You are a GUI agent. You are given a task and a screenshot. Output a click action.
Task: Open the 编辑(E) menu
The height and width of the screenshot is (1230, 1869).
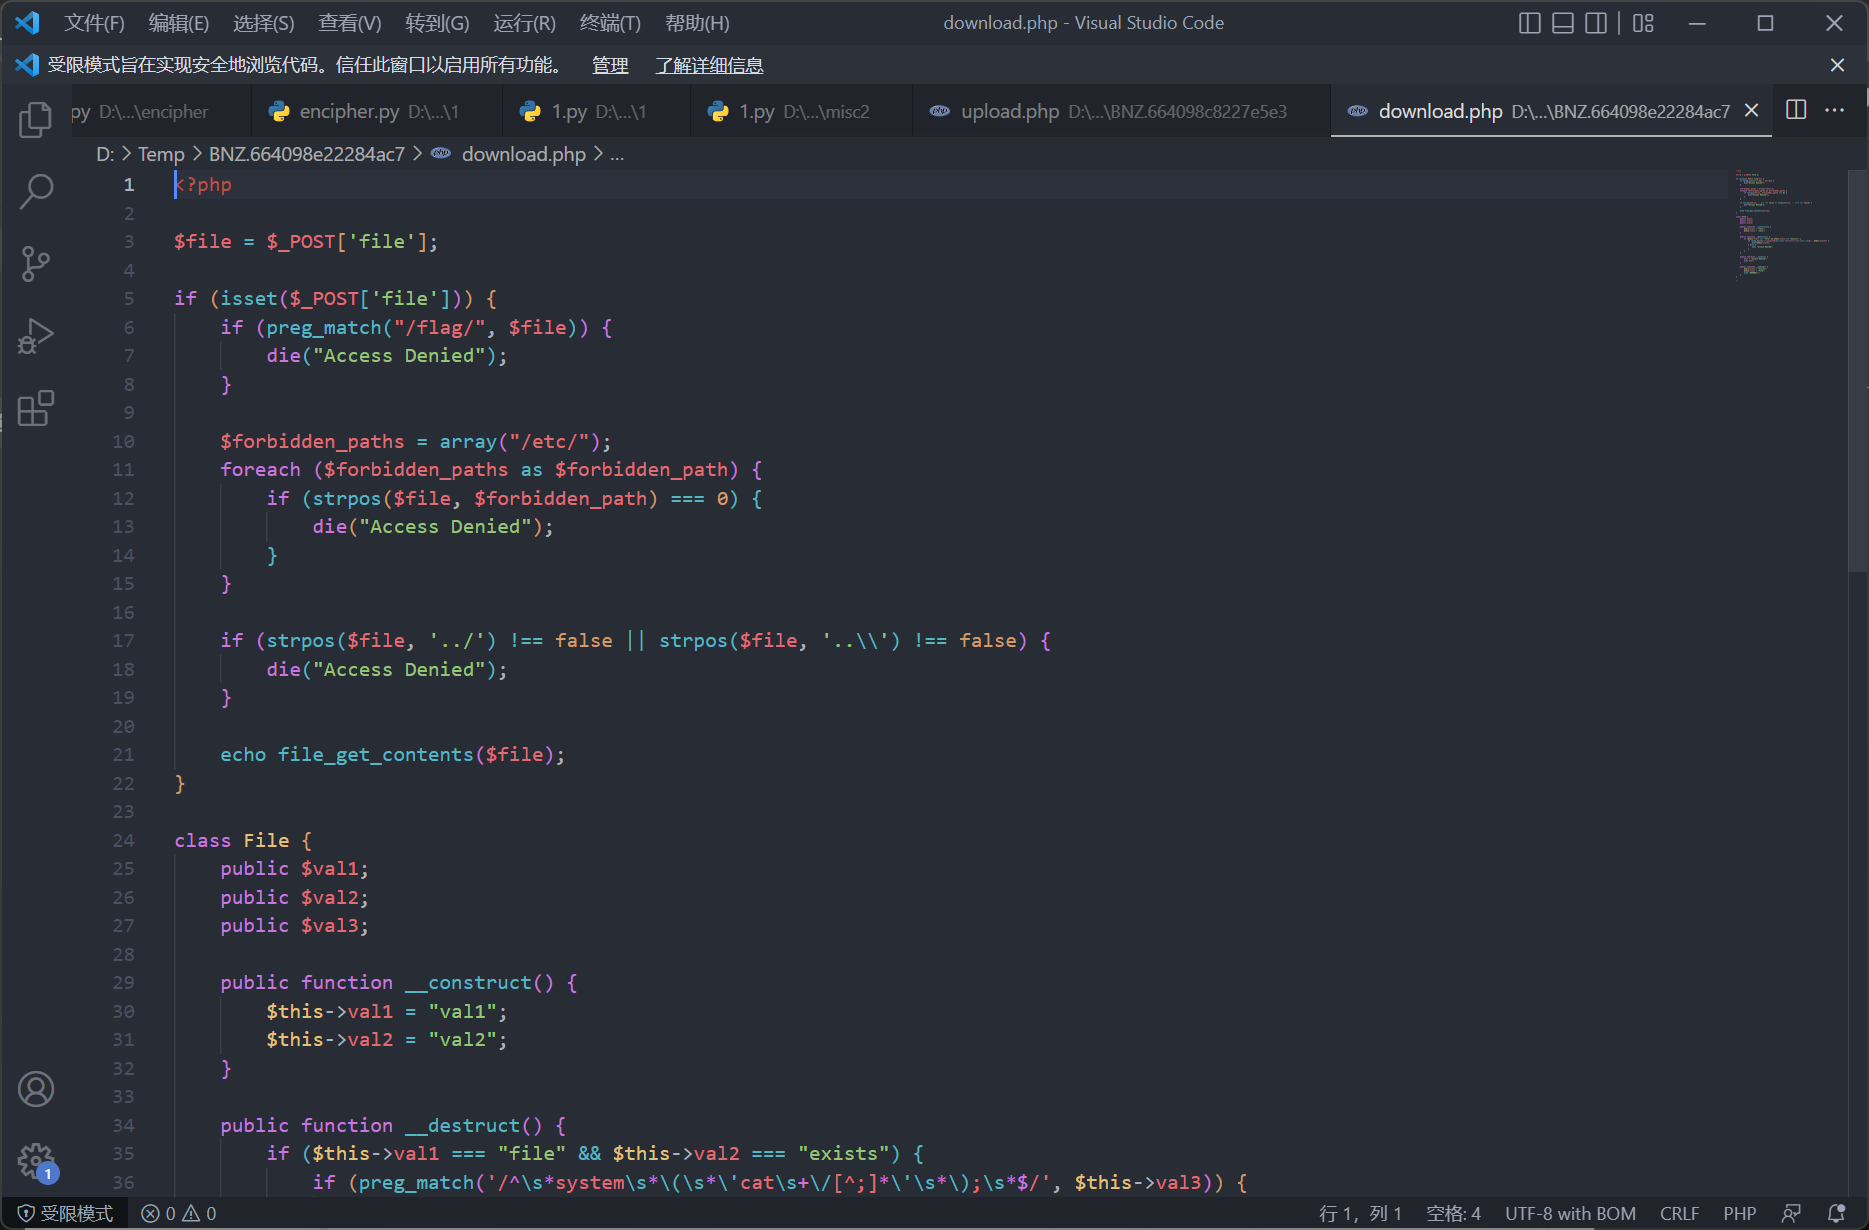[179, 23]
